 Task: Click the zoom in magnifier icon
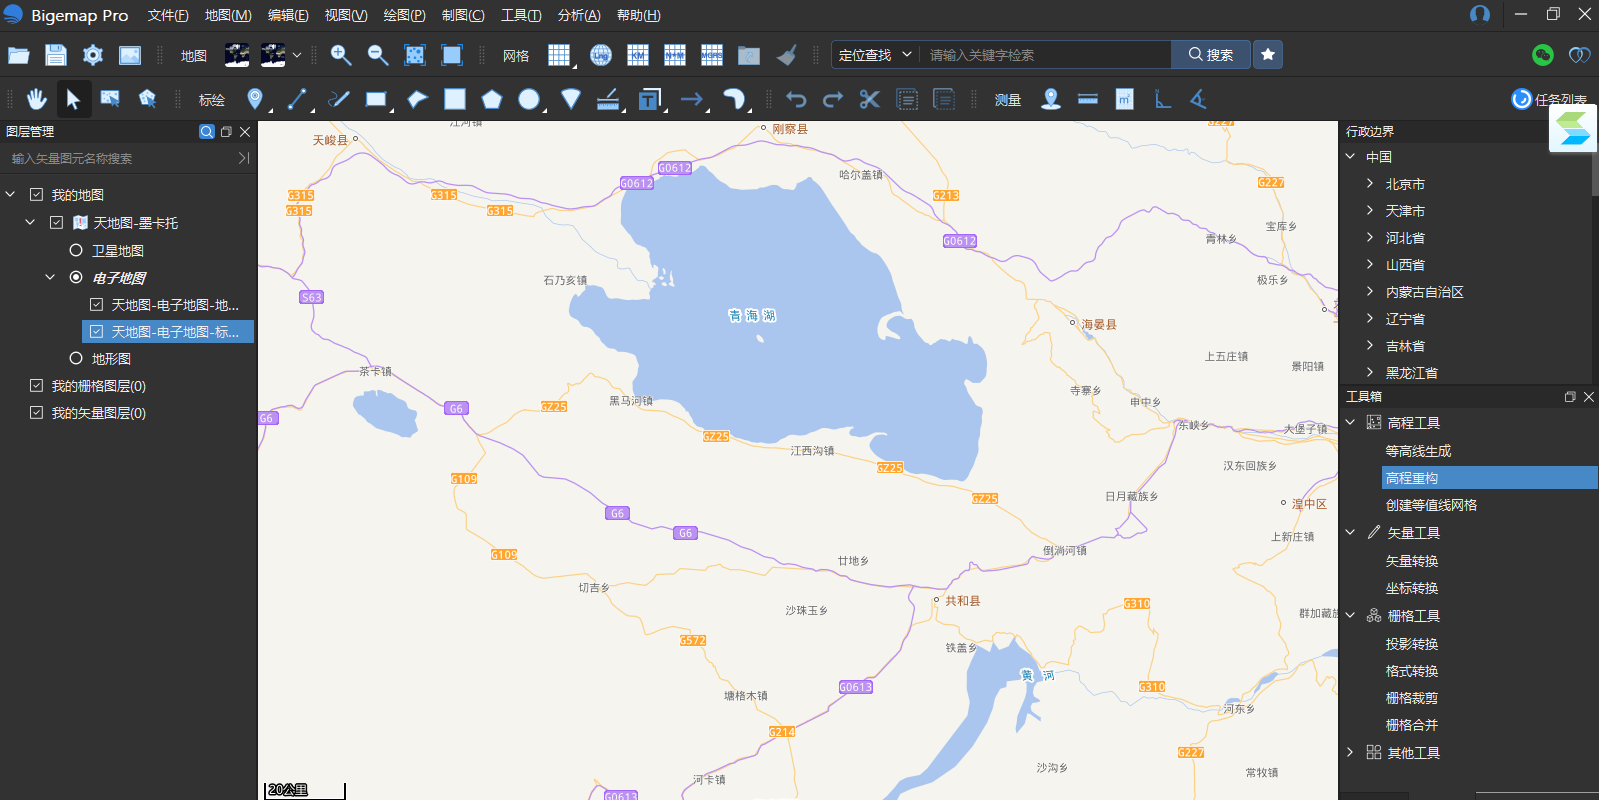tap(341, 55)
